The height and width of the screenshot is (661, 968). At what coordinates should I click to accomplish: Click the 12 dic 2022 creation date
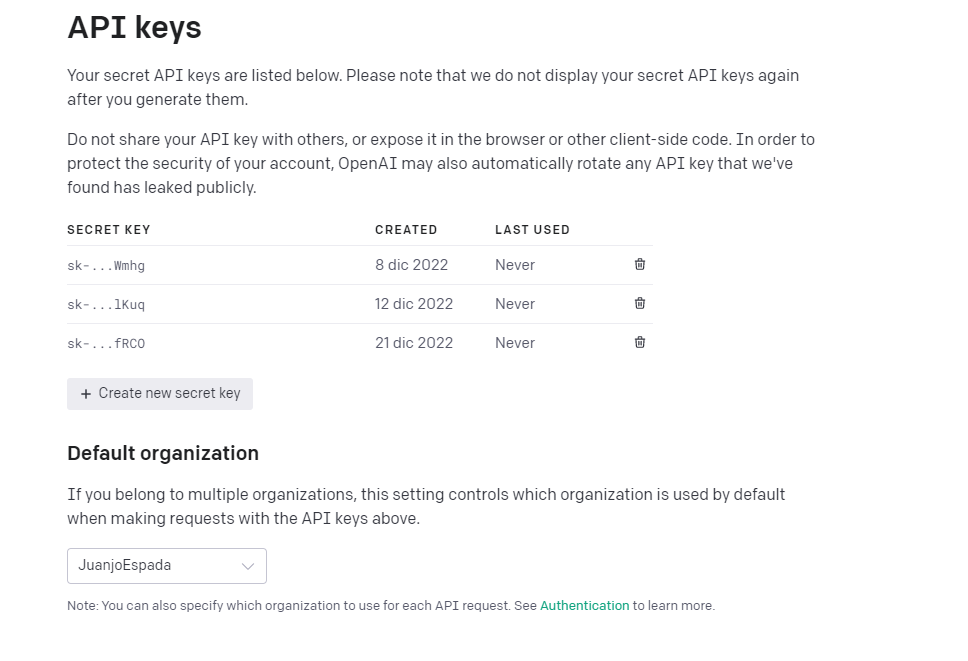coord(414,304)
